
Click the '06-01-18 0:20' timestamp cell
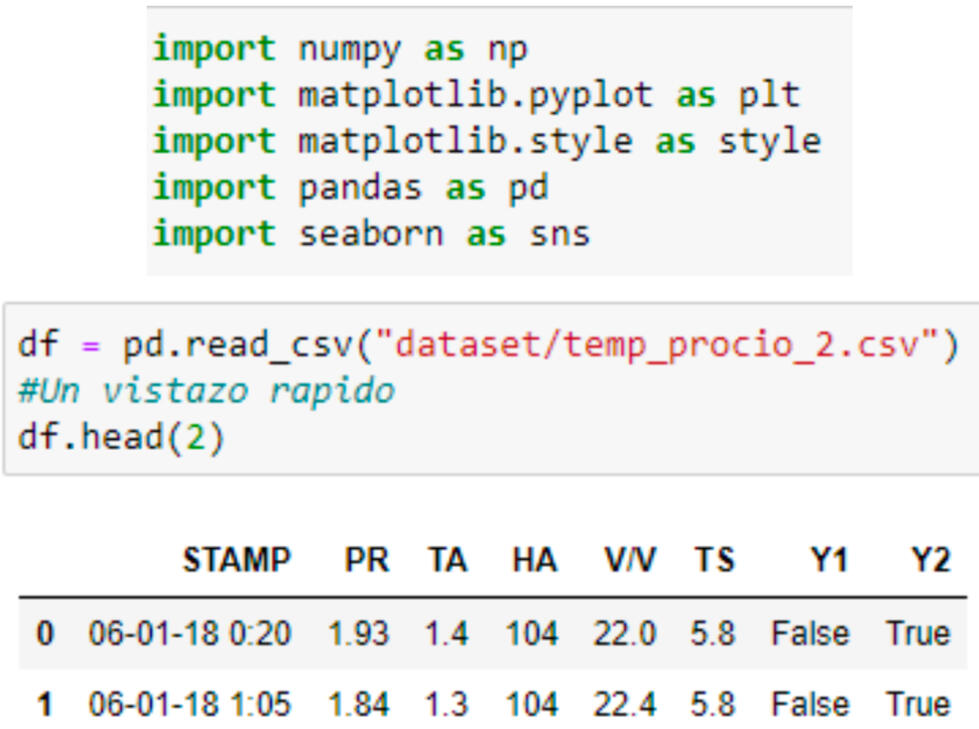[189, 634]
